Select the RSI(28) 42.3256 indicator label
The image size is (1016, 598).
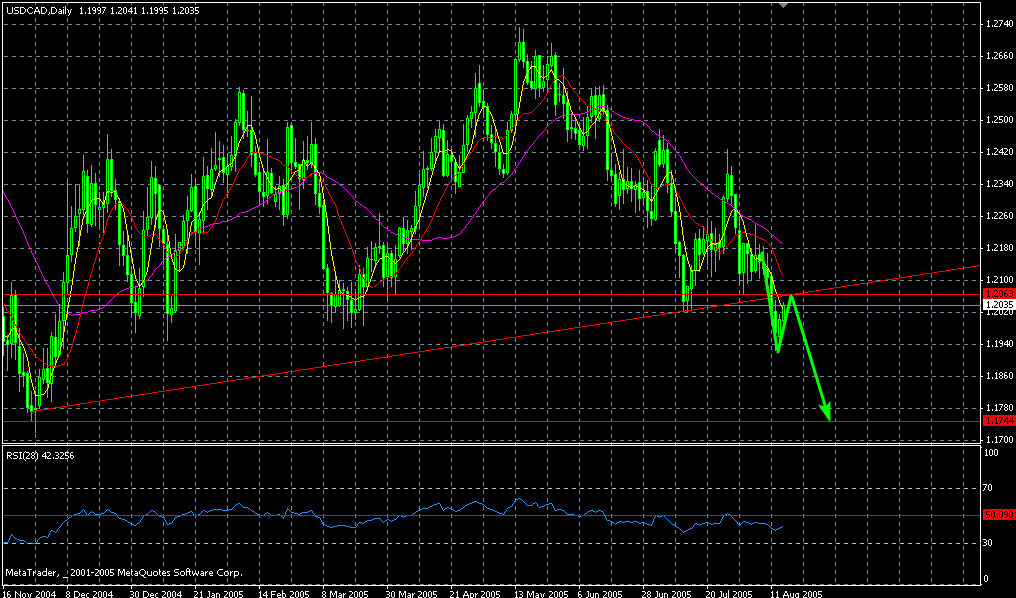pos(40,455)
